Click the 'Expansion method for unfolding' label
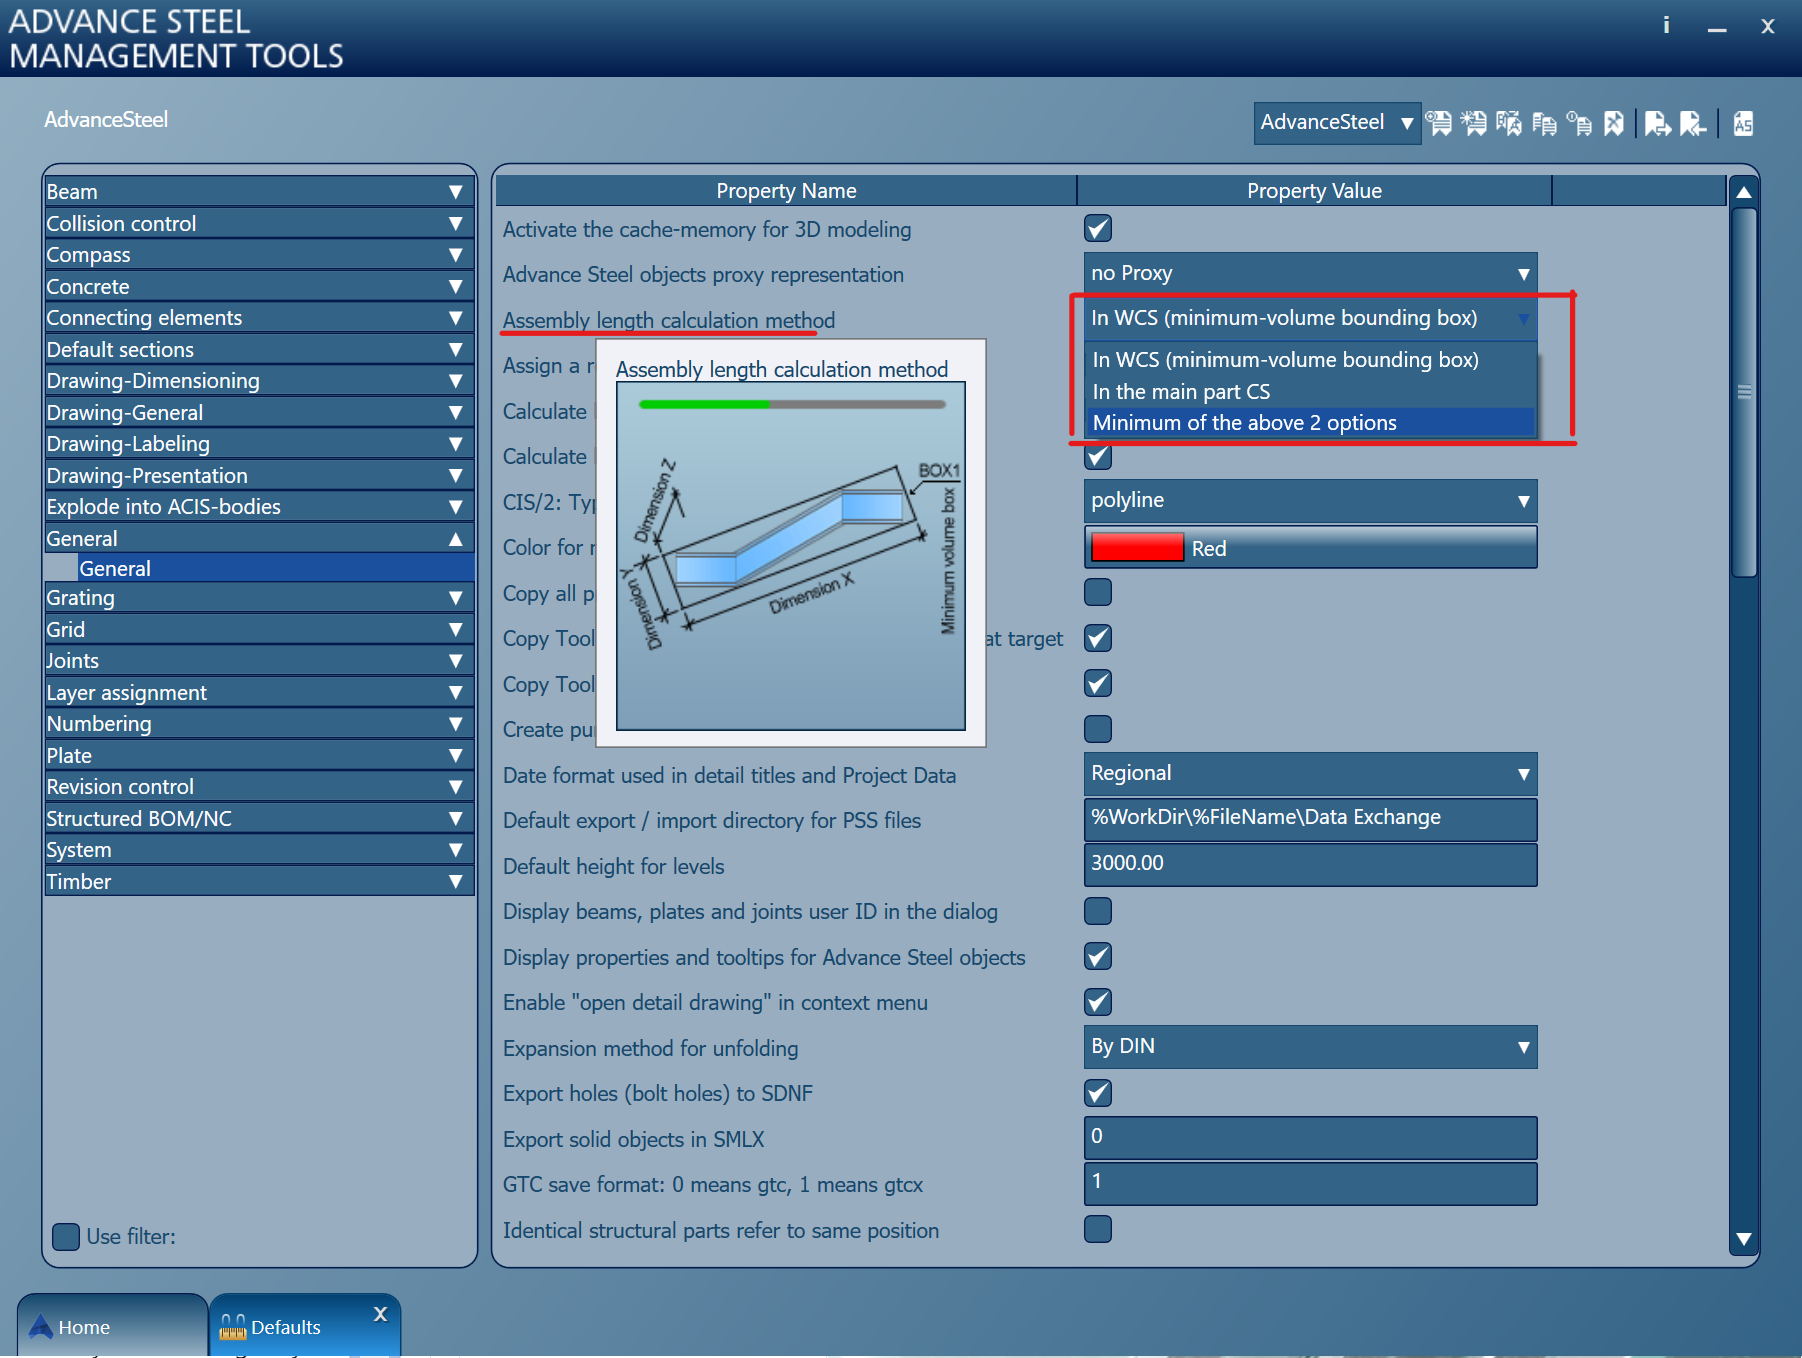 coord(651,1048)
